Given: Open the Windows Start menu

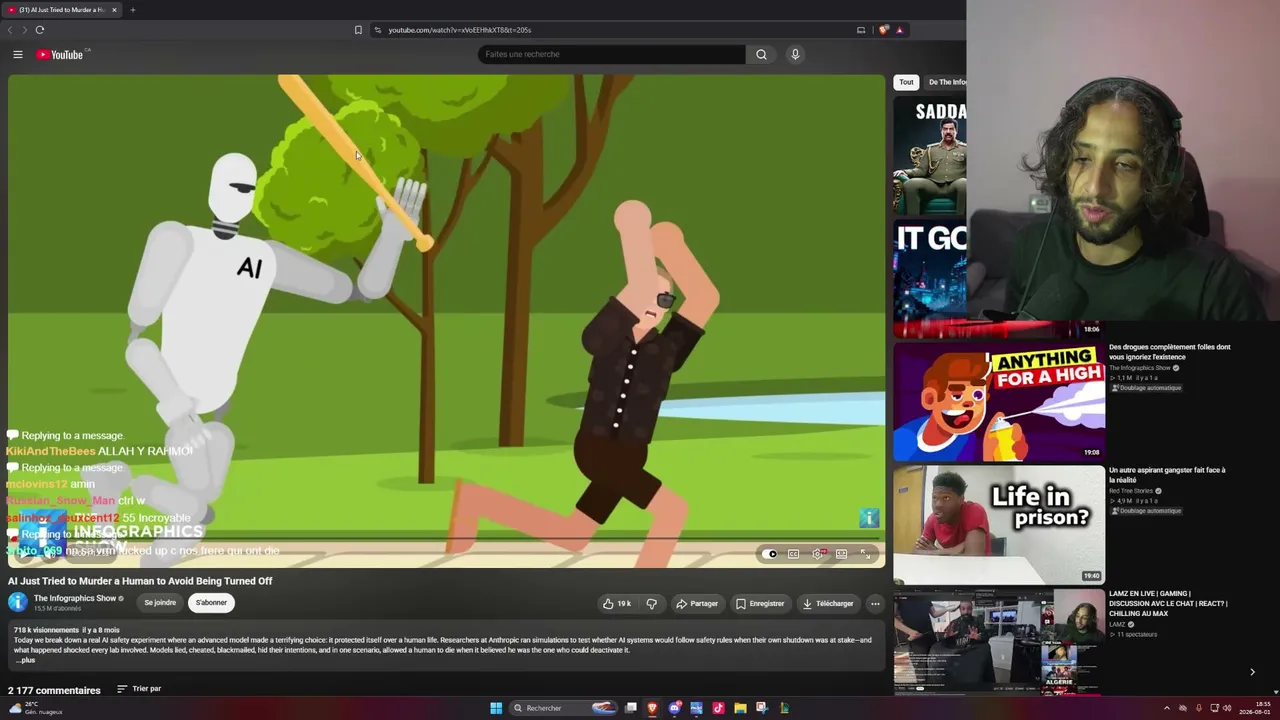Looking at the screenshot, I should pos(496,708).
